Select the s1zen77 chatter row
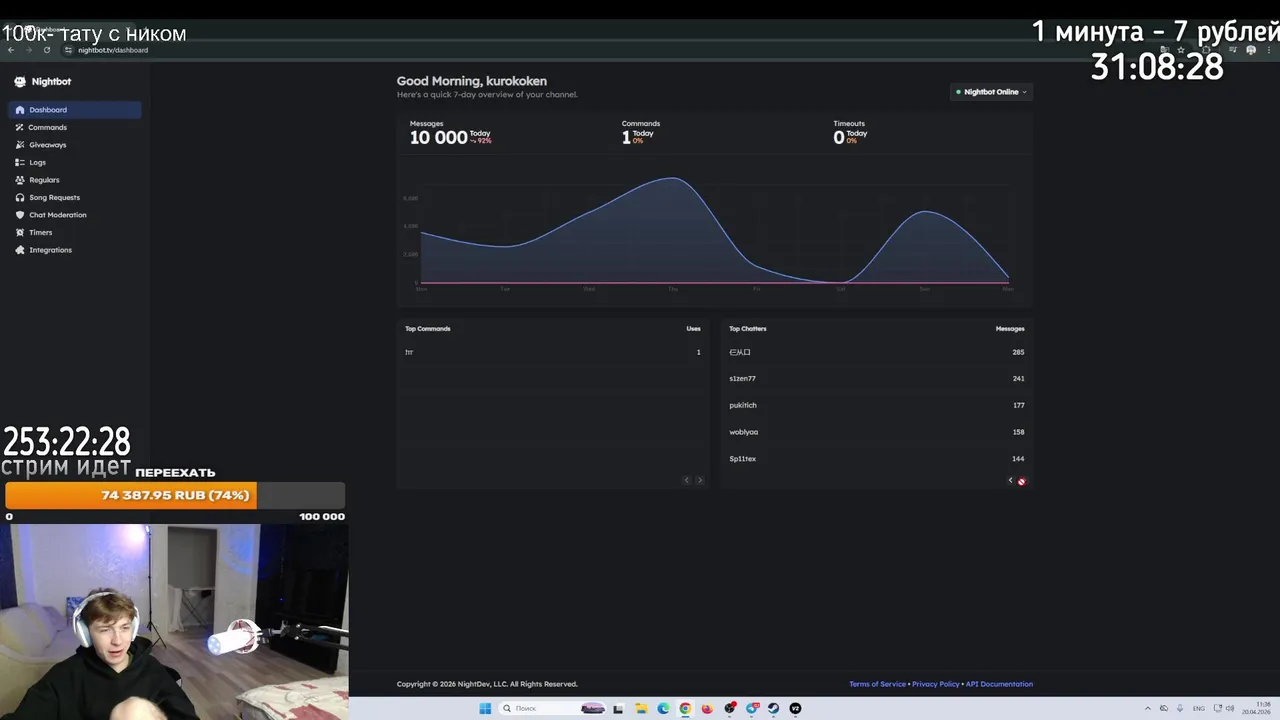1280x720 pixels. click(x=877, y=379)
